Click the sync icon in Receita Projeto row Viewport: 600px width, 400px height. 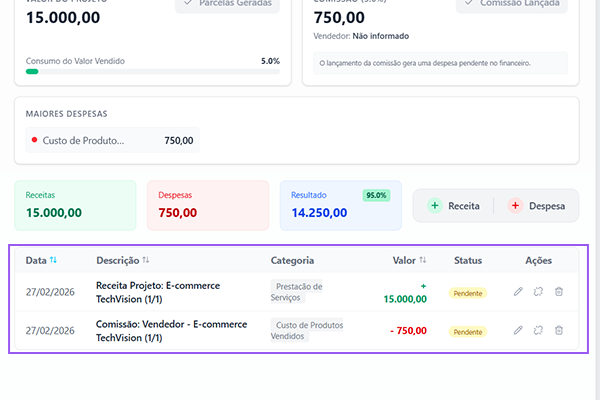click(x=538, y=292)
